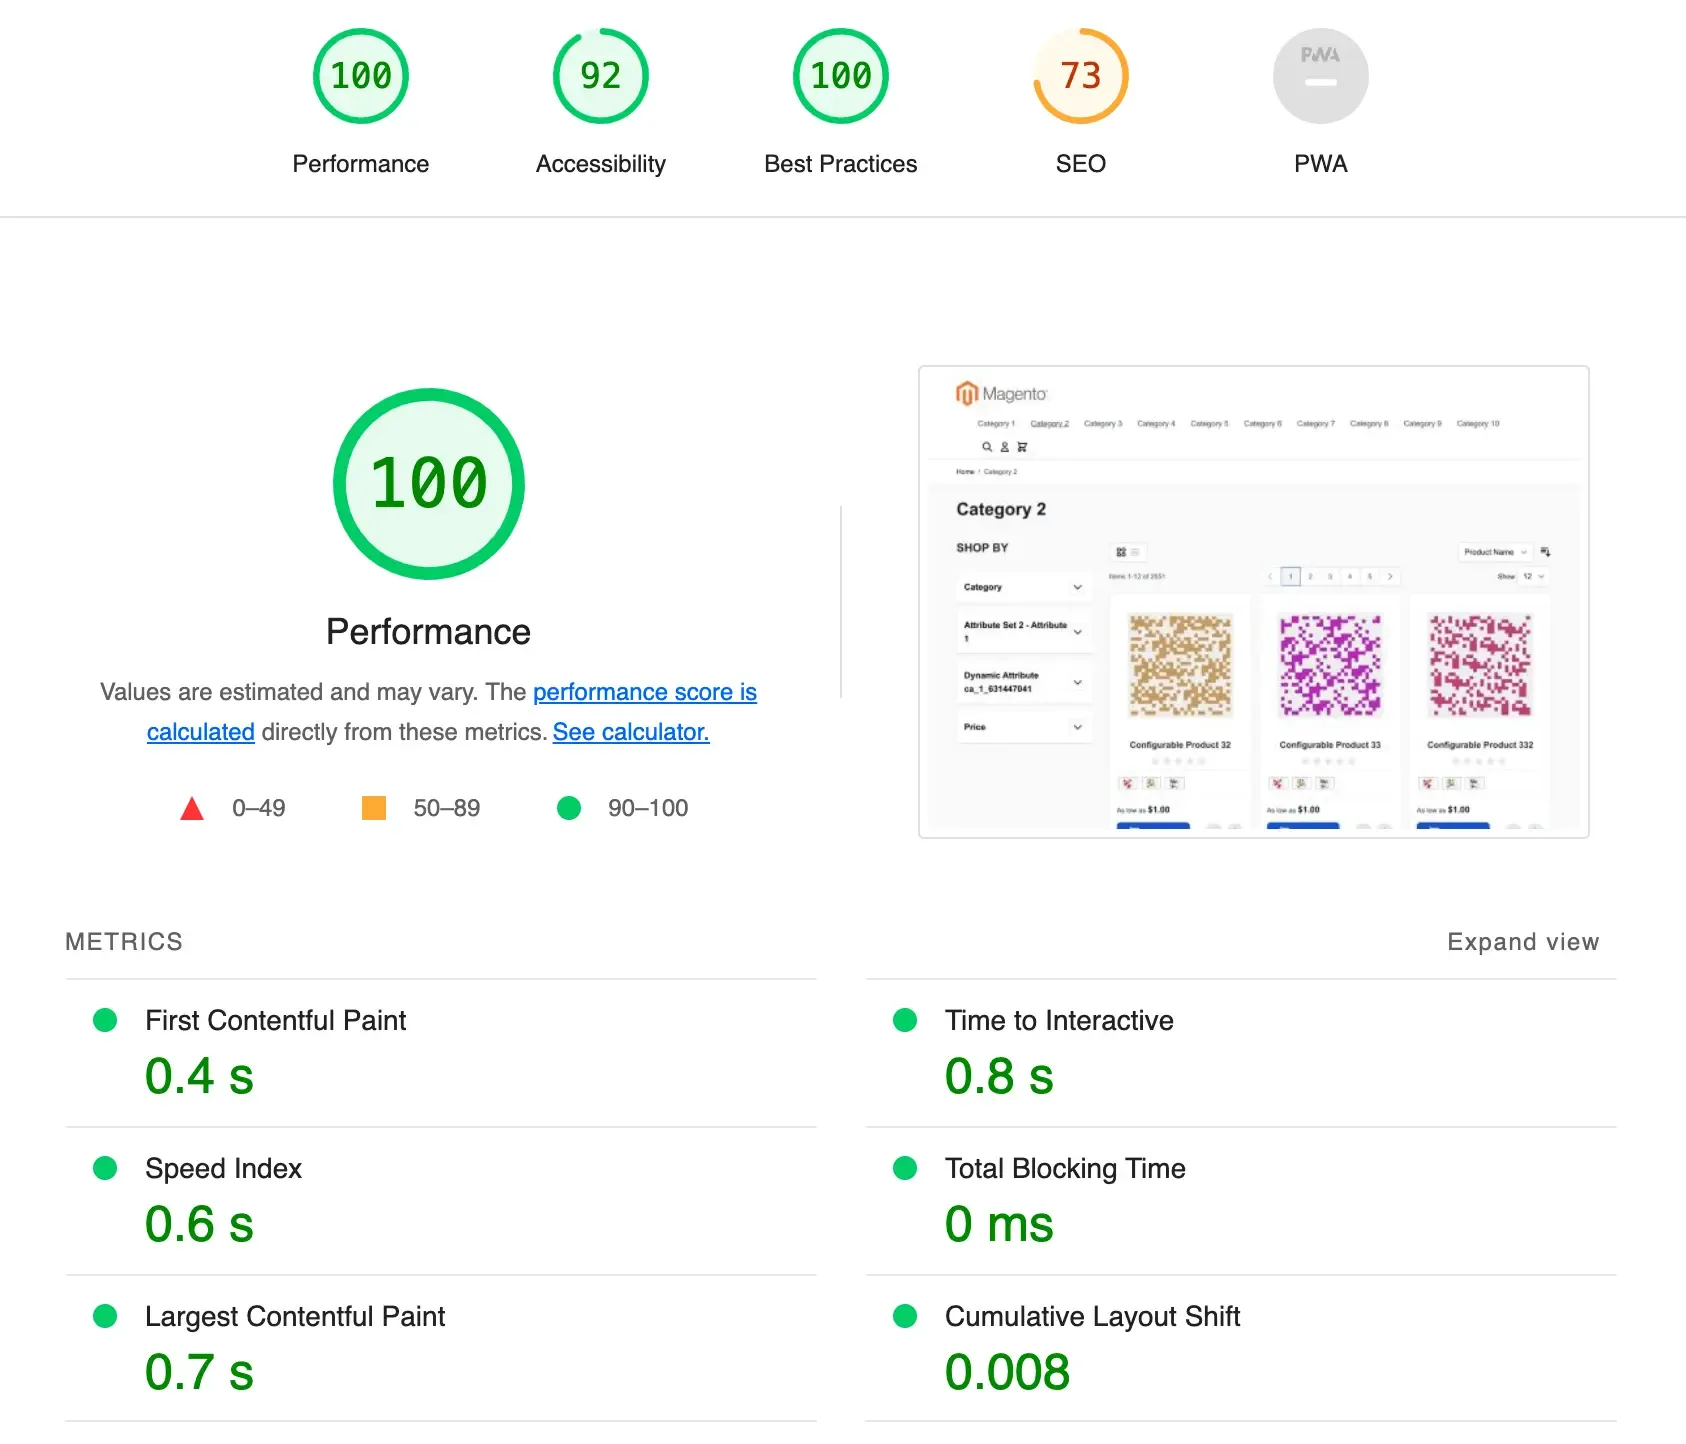Expand the First Contentful Paint metric
Viewport: 1686px width, 1444px height.
coord(275,1020)
